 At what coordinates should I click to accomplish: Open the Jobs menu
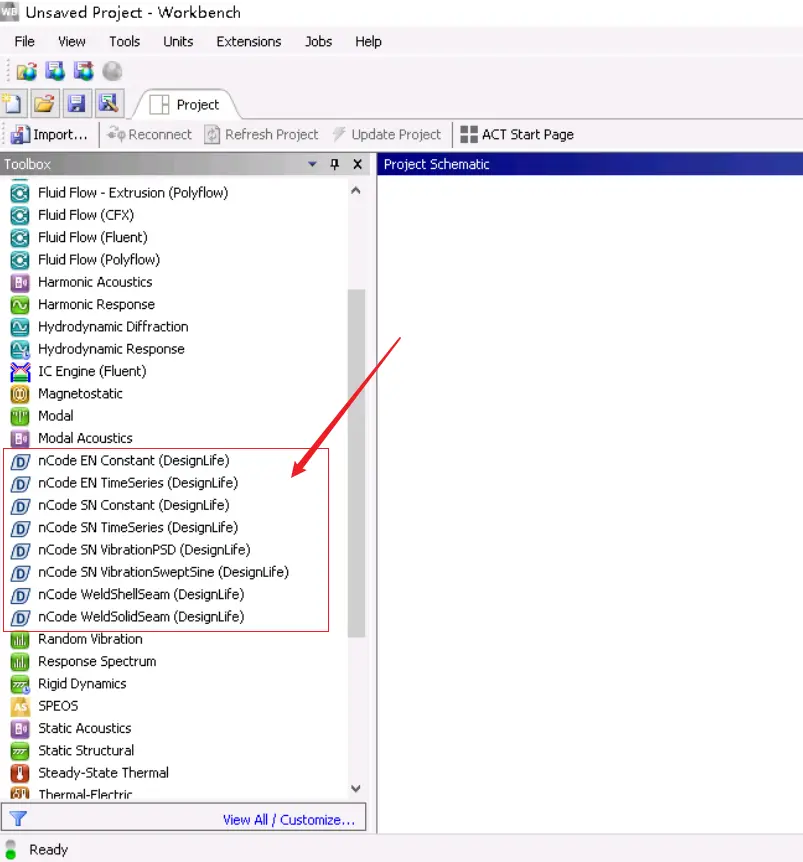point(318,42)
